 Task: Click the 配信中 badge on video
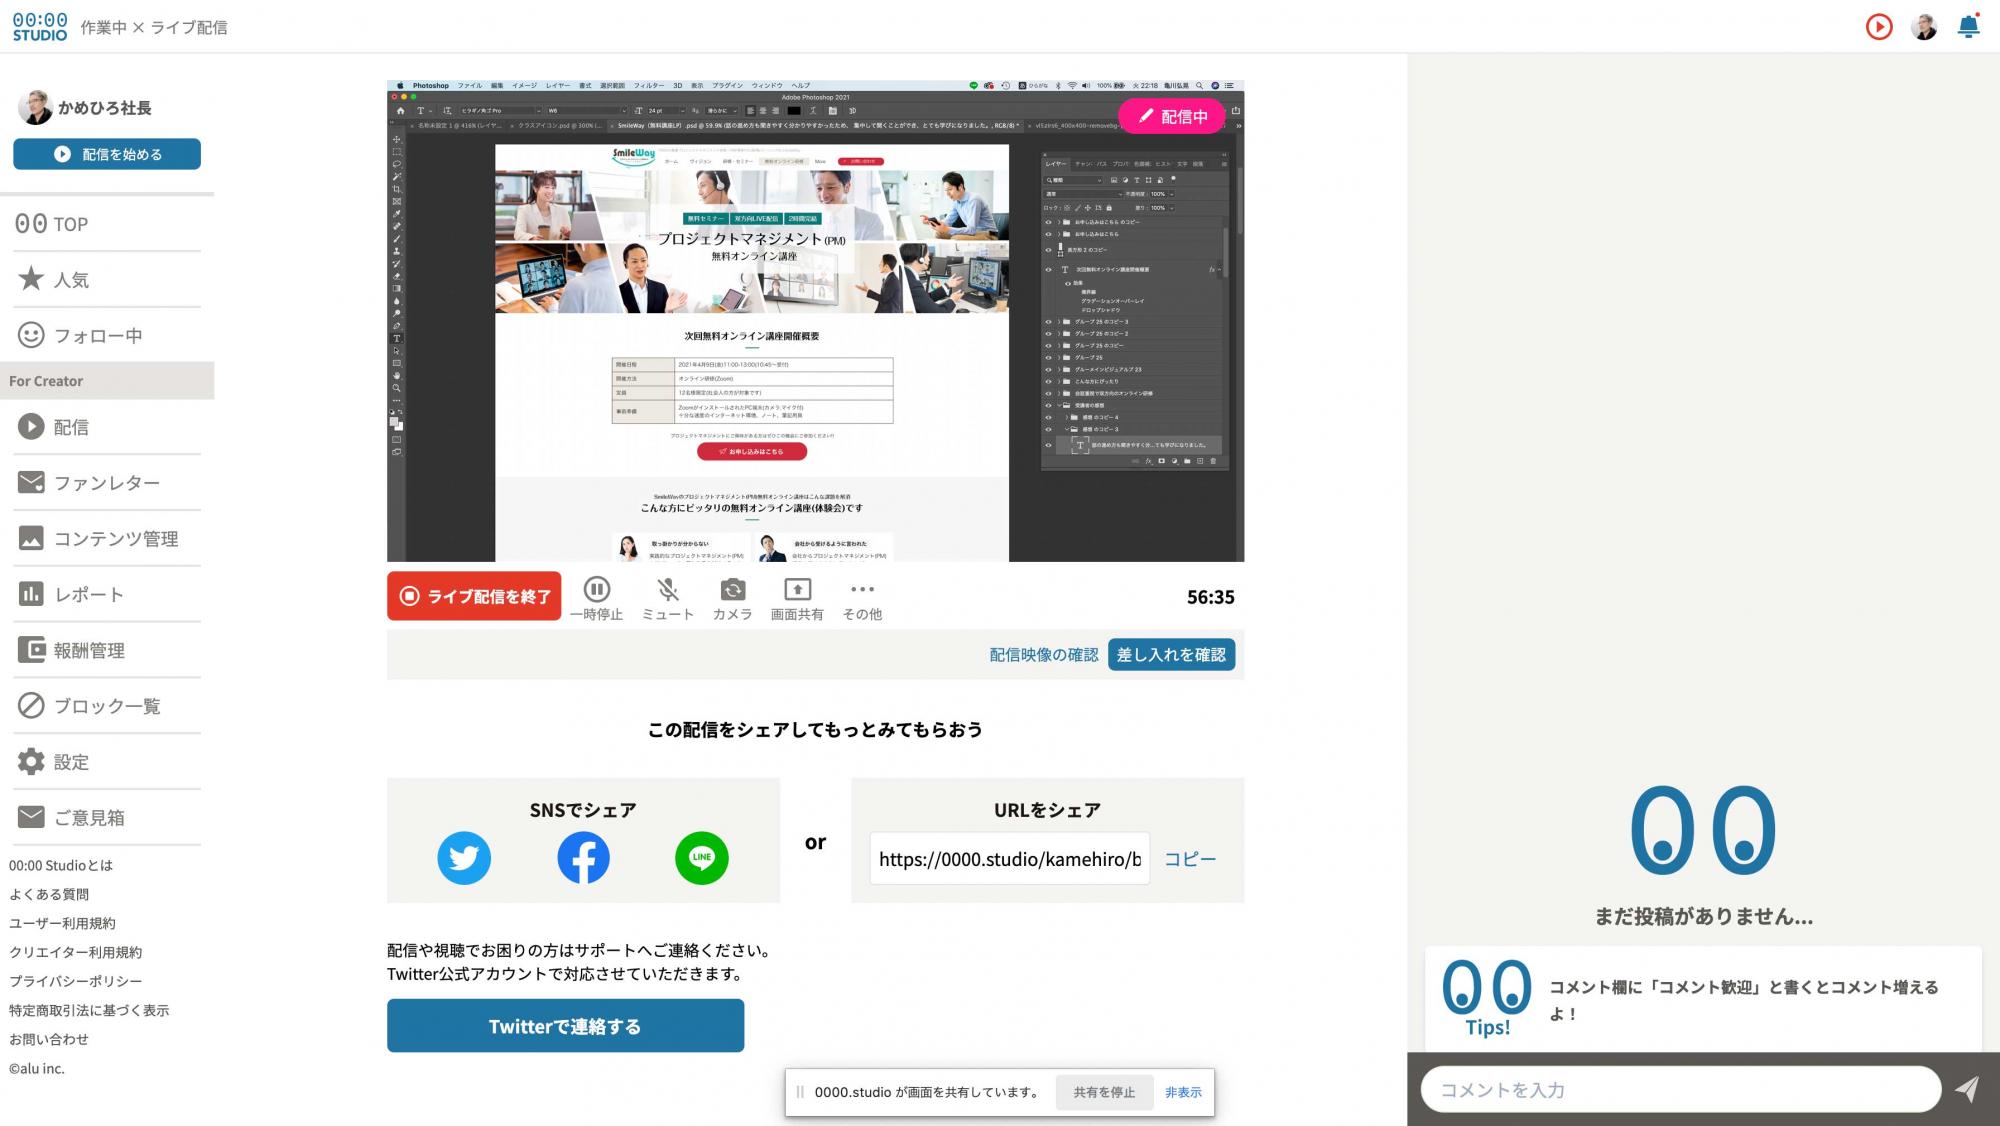1172,116
